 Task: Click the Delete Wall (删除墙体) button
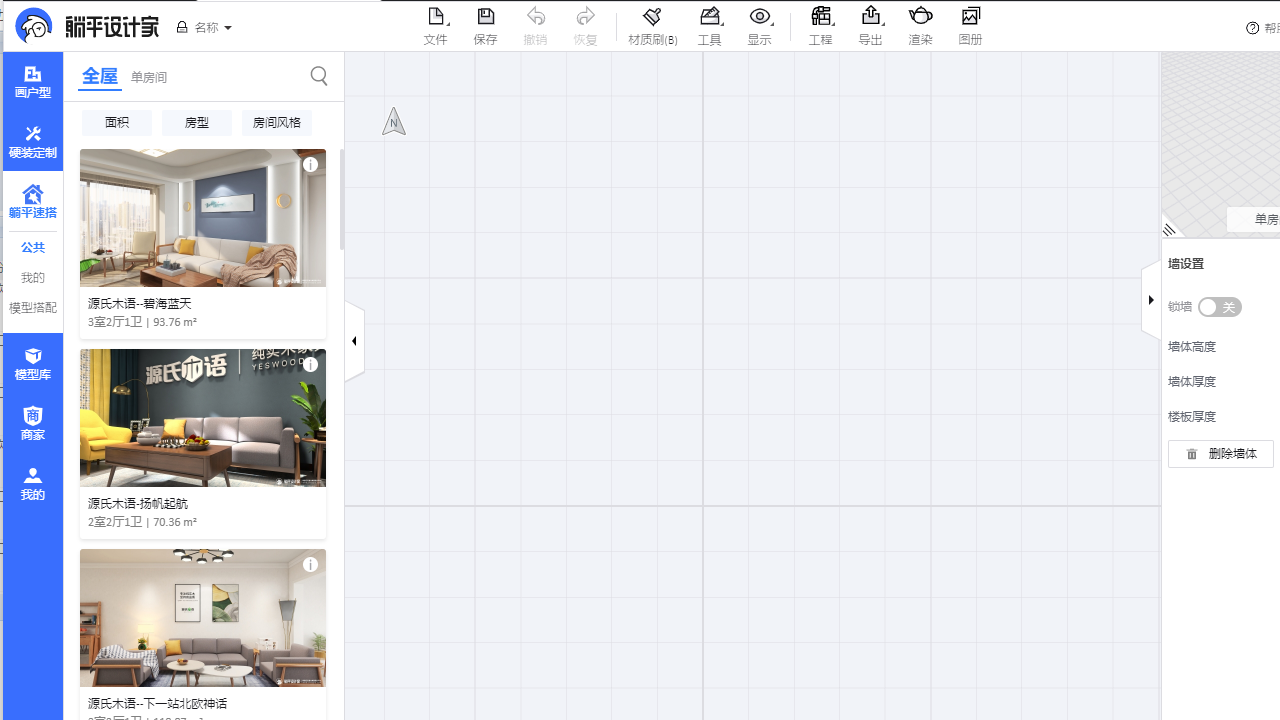(x=1221, y=454)
